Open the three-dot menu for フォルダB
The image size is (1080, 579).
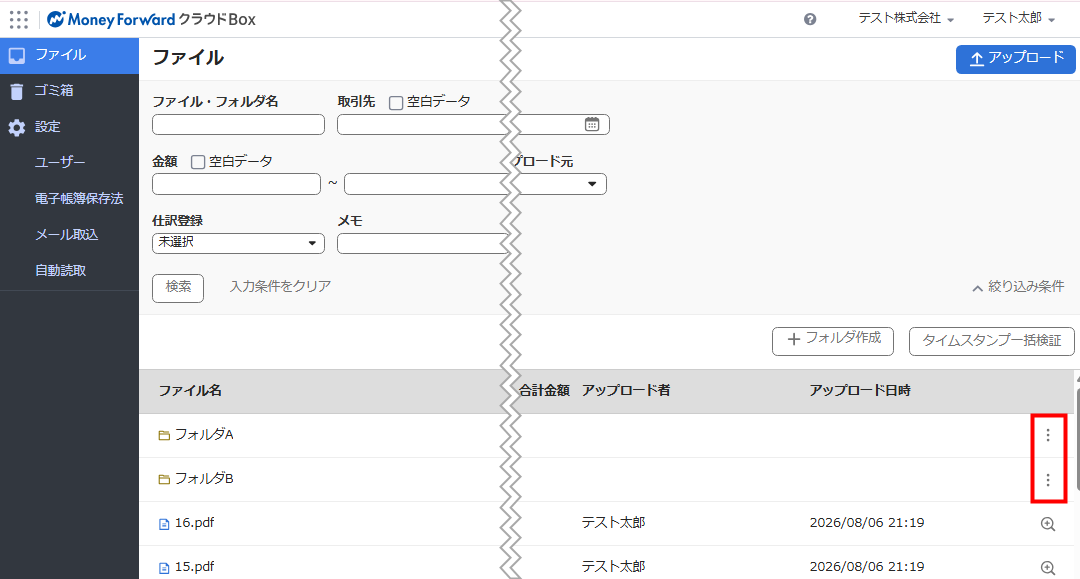point(1048,480)
